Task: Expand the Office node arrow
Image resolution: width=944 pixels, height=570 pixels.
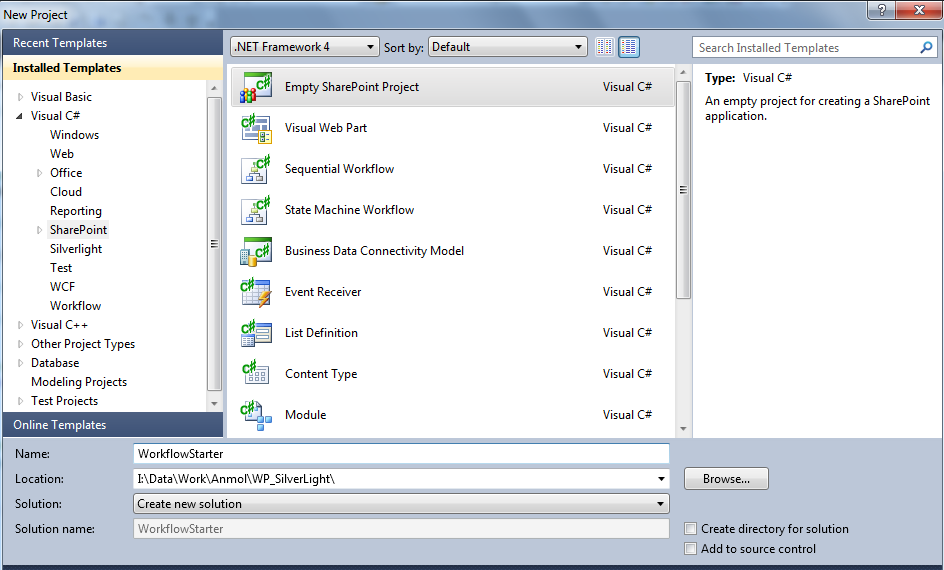Action: [39, 173]
